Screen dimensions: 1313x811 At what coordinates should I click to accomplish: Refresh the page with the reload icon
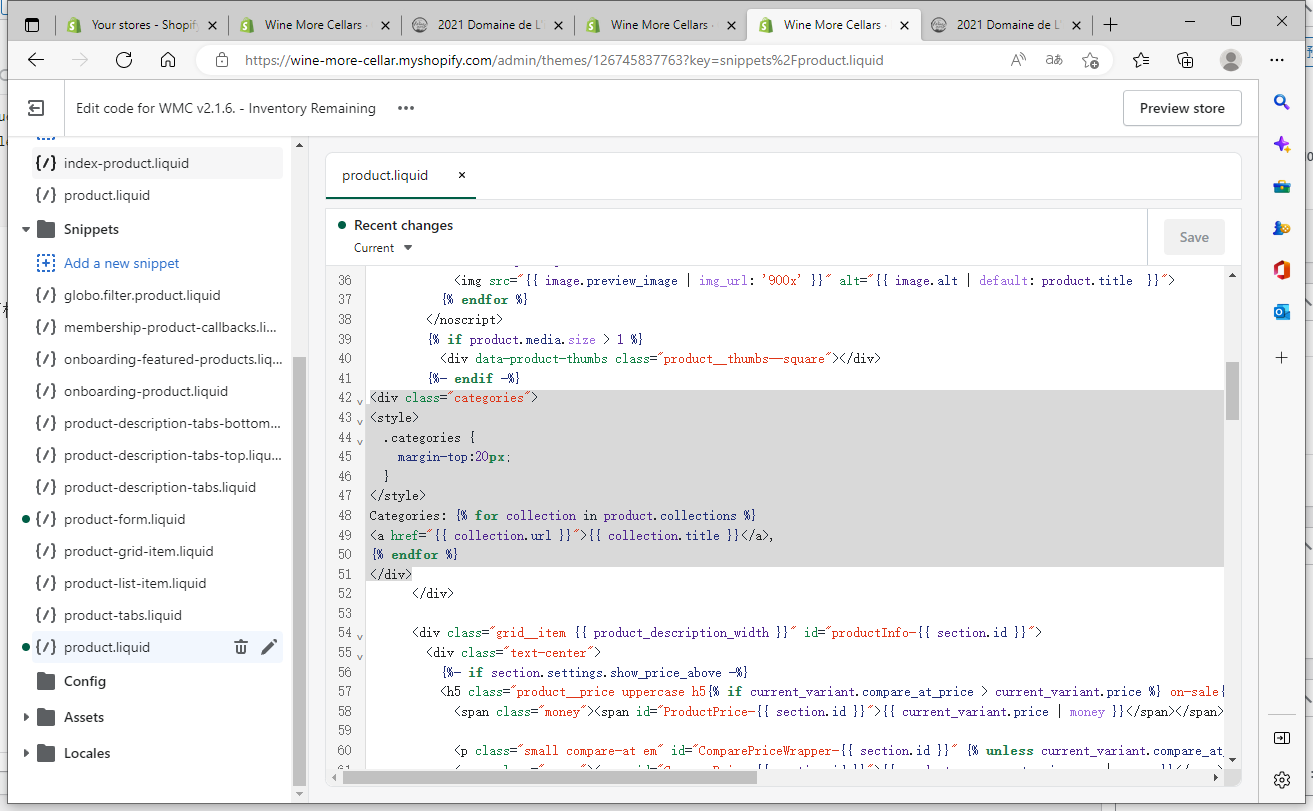(124, 60)
